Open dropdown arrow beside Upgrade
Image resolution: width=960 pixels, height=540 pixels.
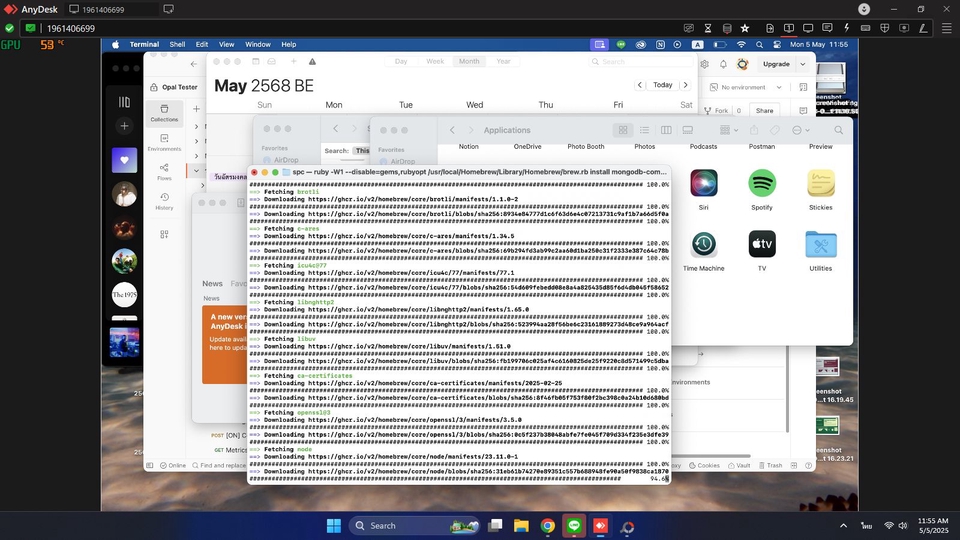[803, 64]
